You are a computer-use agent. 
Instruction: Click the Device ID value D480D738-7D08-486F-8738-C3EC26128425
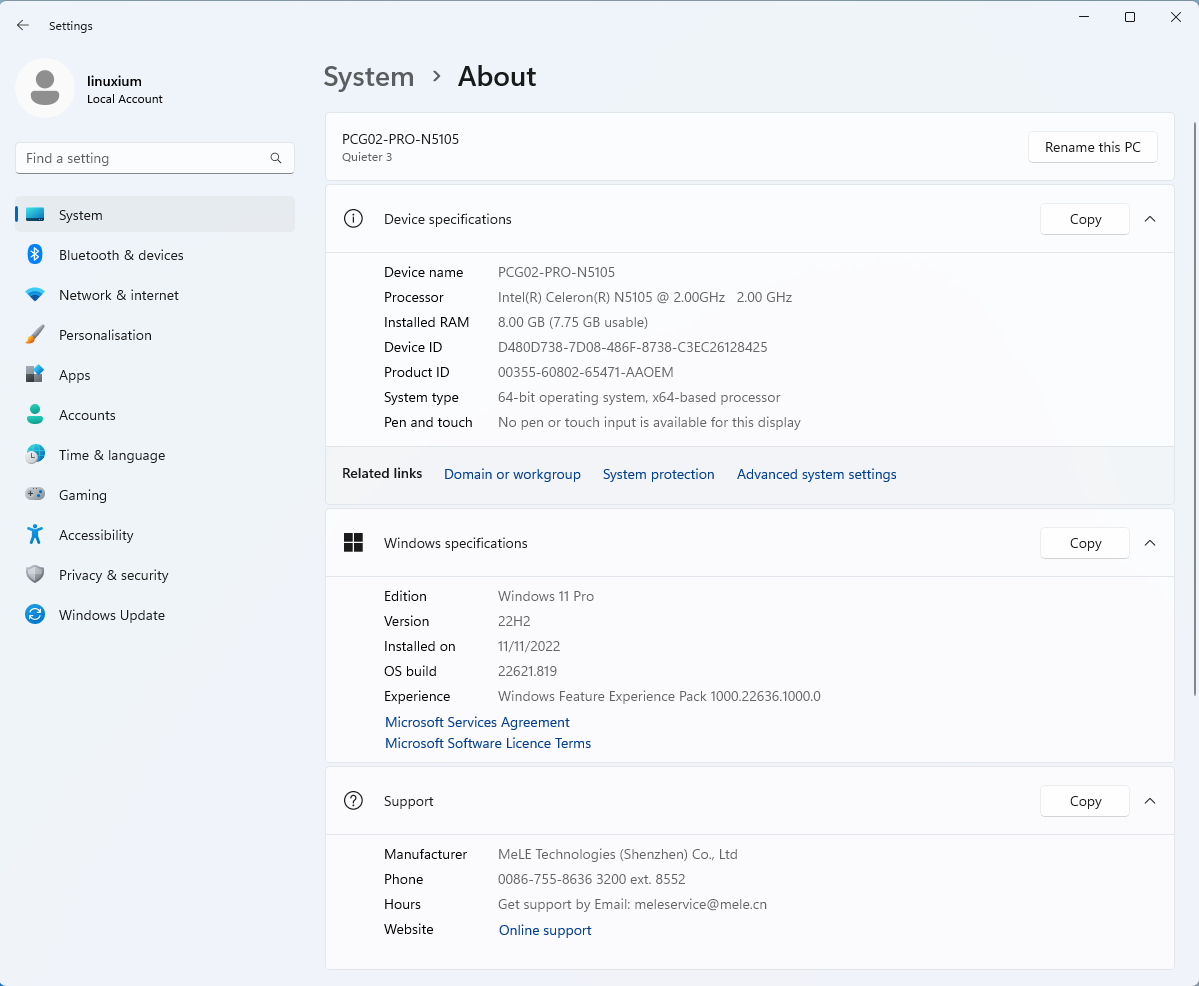pyautogui.click(x=632, y=347)
